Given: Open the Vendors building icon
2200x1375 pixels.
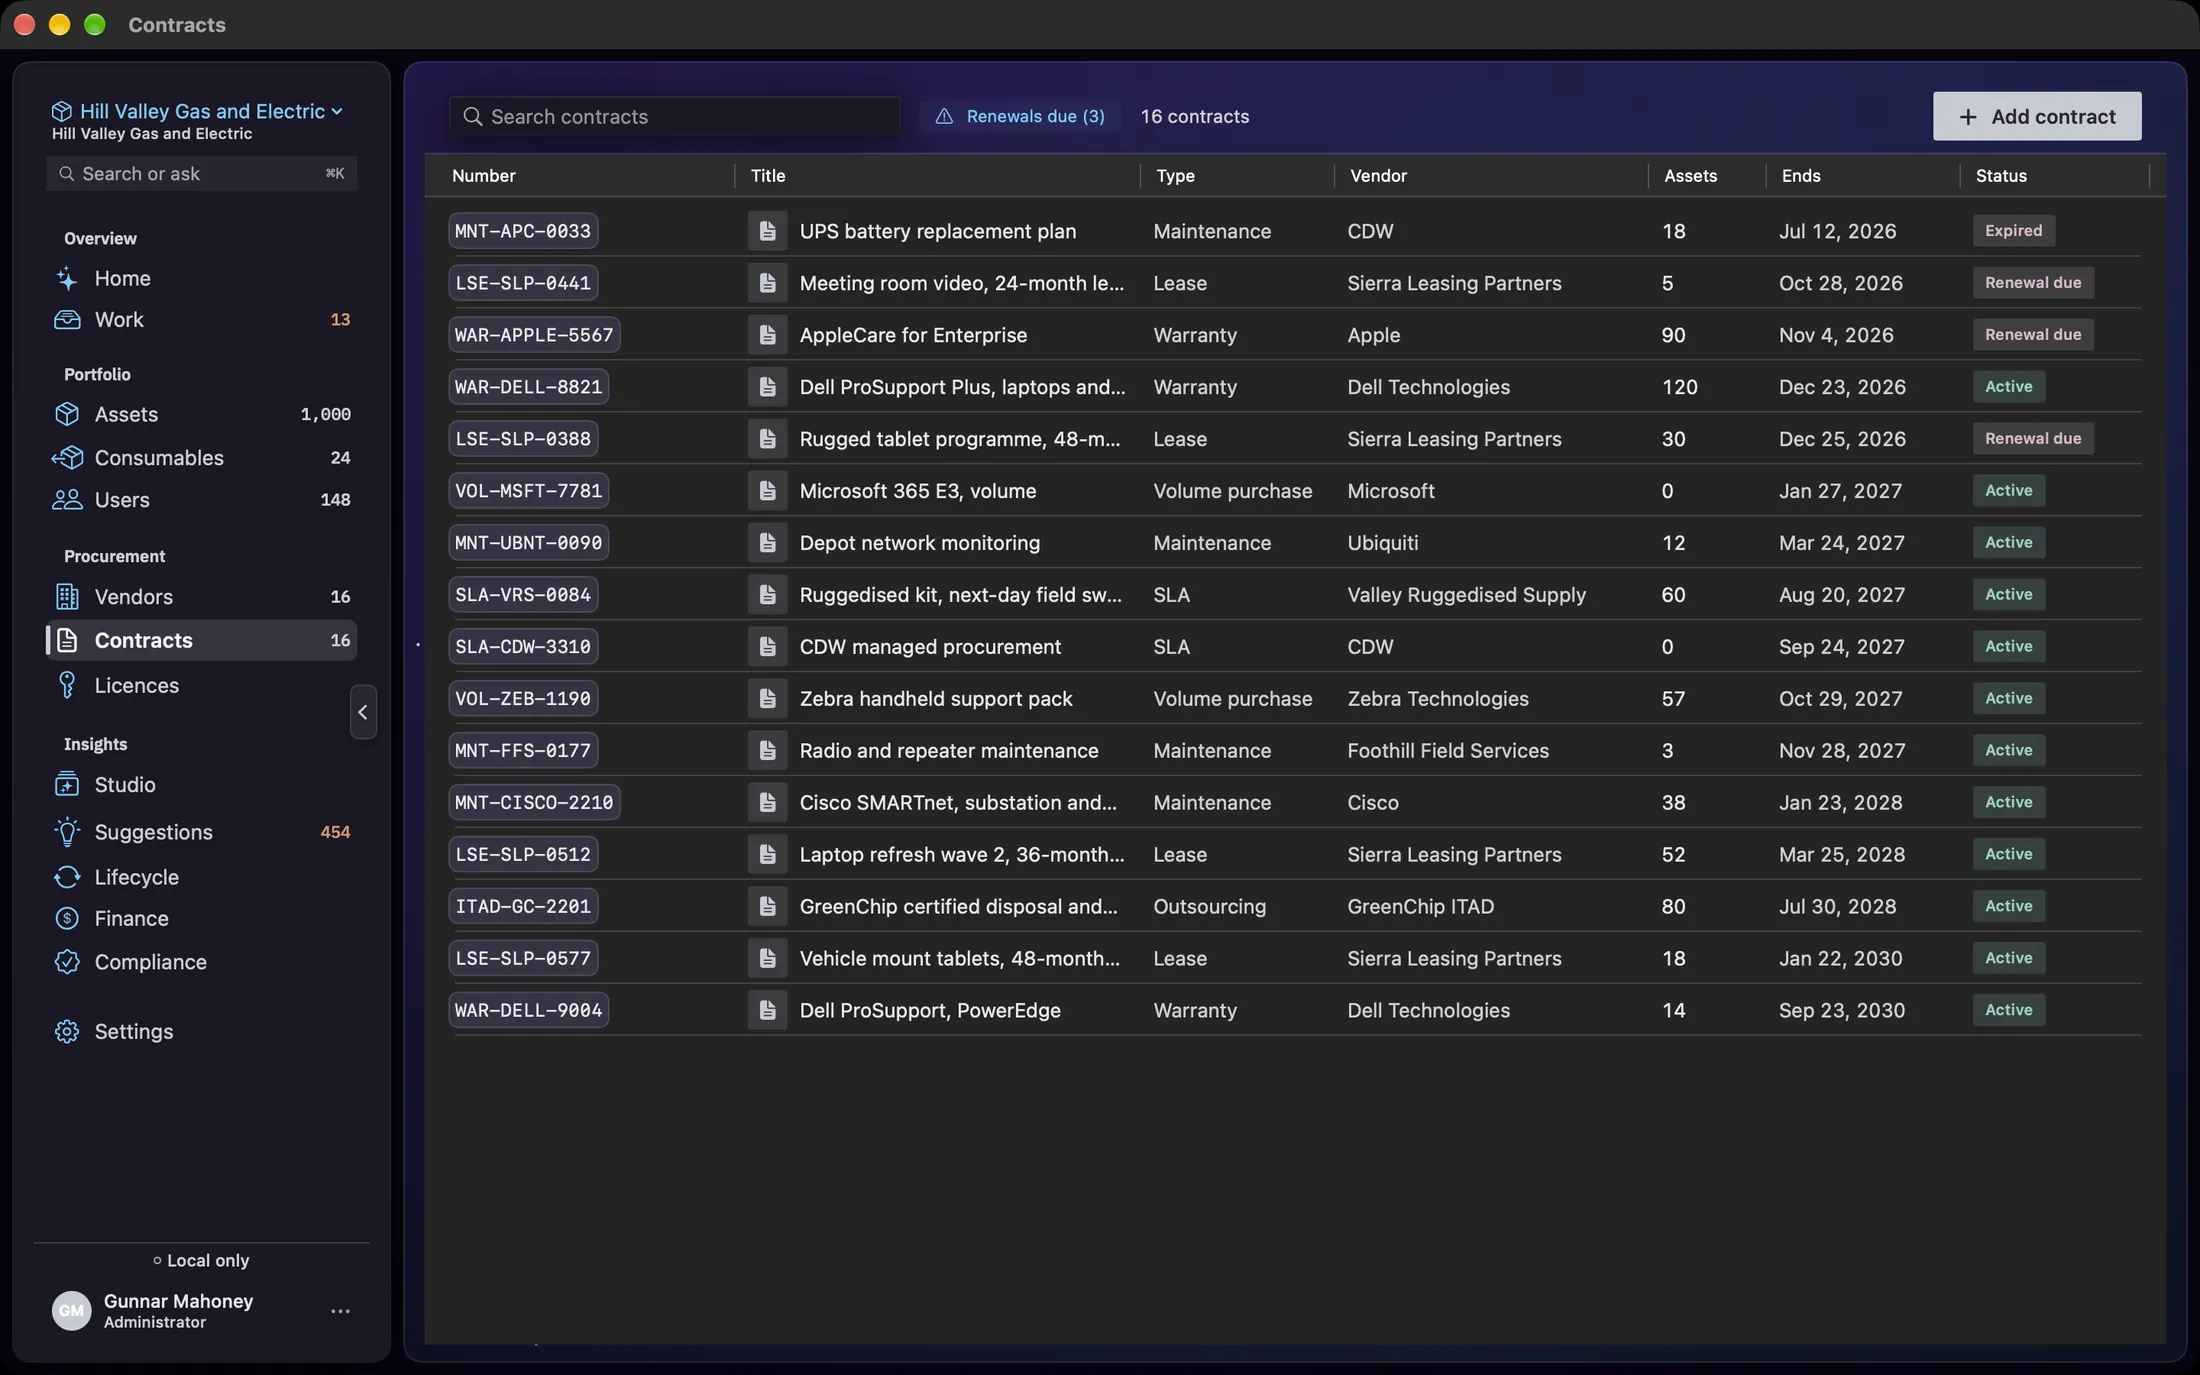Looking at the screenshot, I should [x=67, y=597].
